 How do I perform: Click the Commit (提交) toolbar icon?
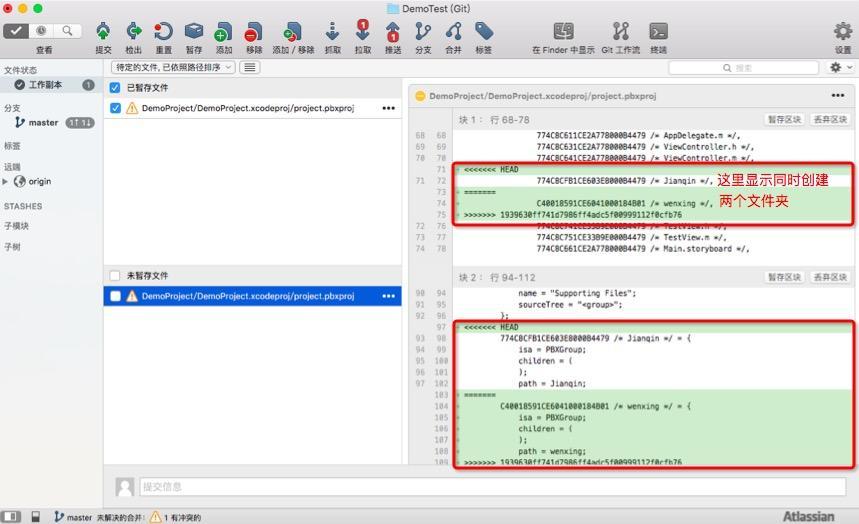103,32
